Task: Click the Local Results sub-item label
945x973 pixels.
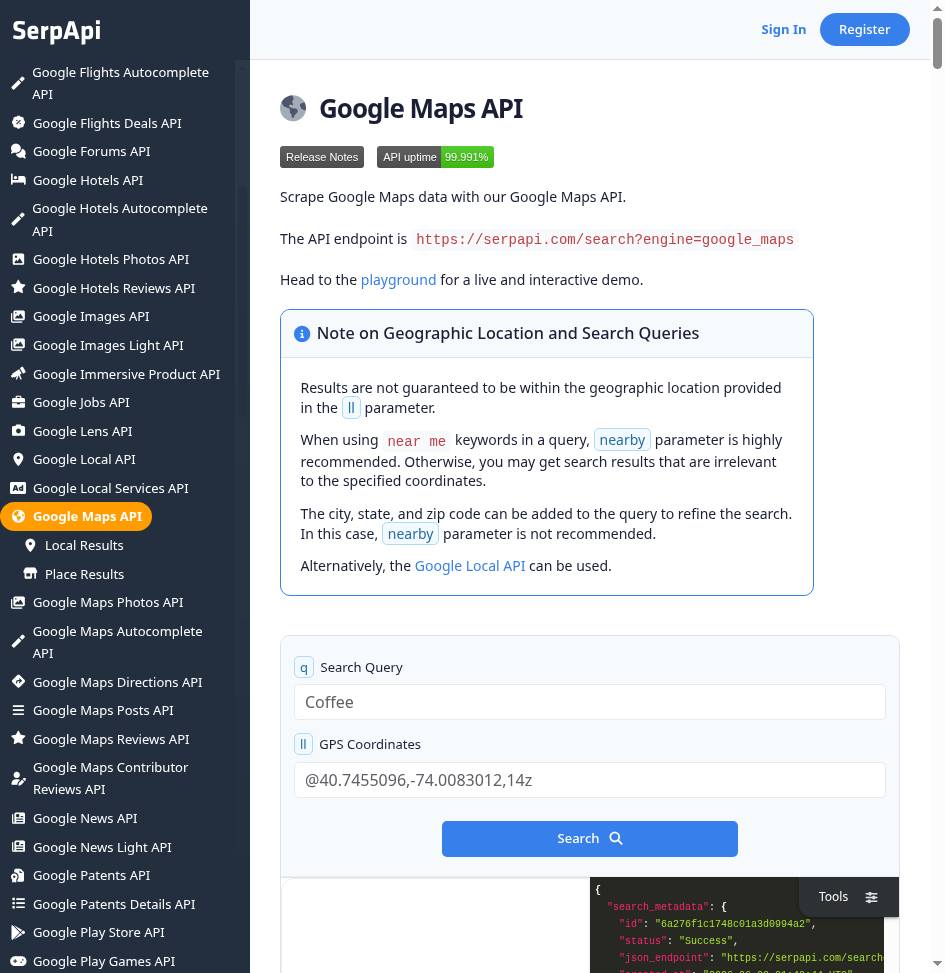Action: pos(84,545)
